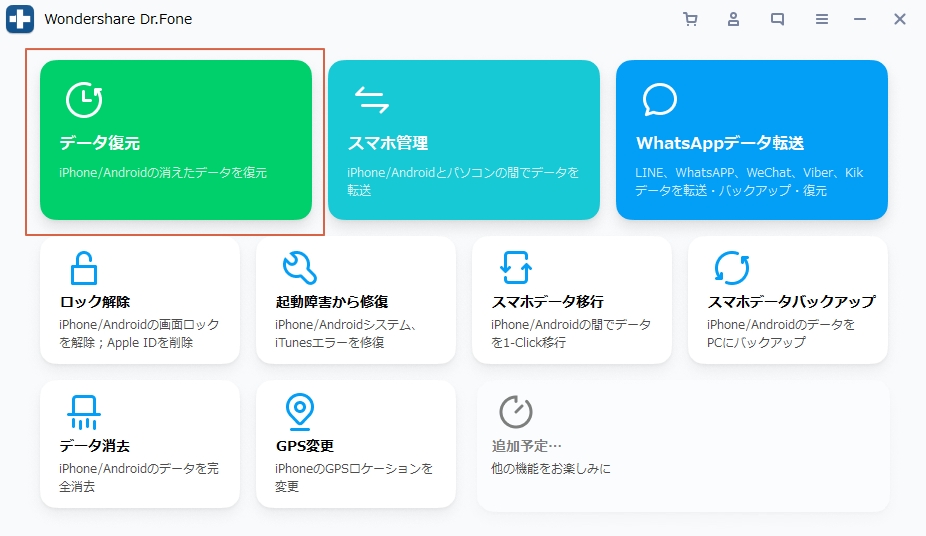Open the GPS変更 title
This screenshot has width=926, height=536.
(305, 446)
